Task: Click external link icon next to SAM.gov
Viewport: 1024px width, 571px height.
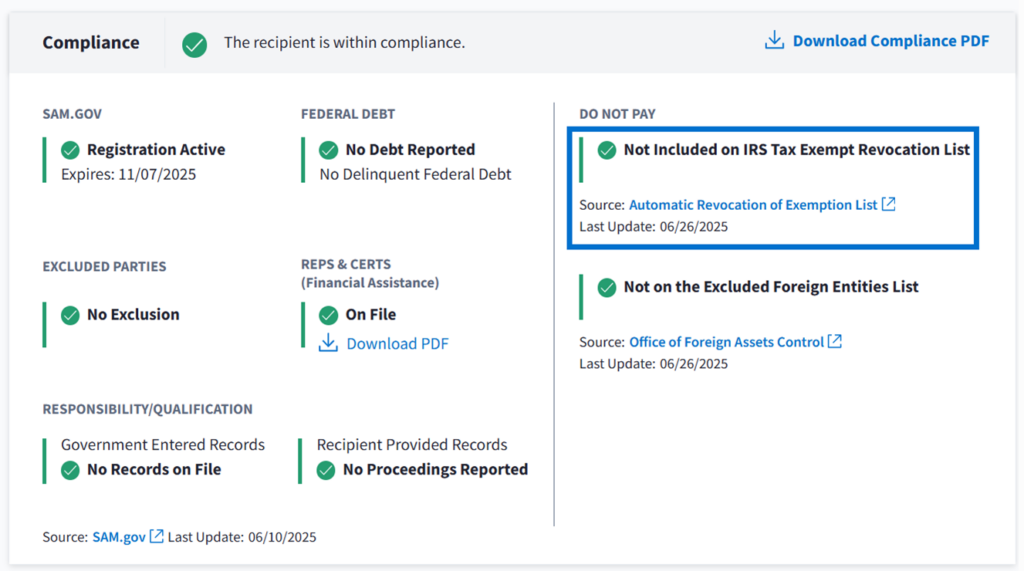Action: (x=157, y=537)
